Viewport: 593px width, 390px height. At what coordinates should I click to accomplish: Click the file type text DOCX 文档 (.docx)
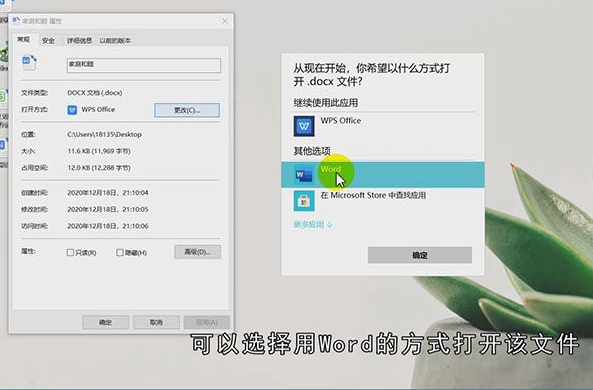pyautogui.click(x=95, y=93)
